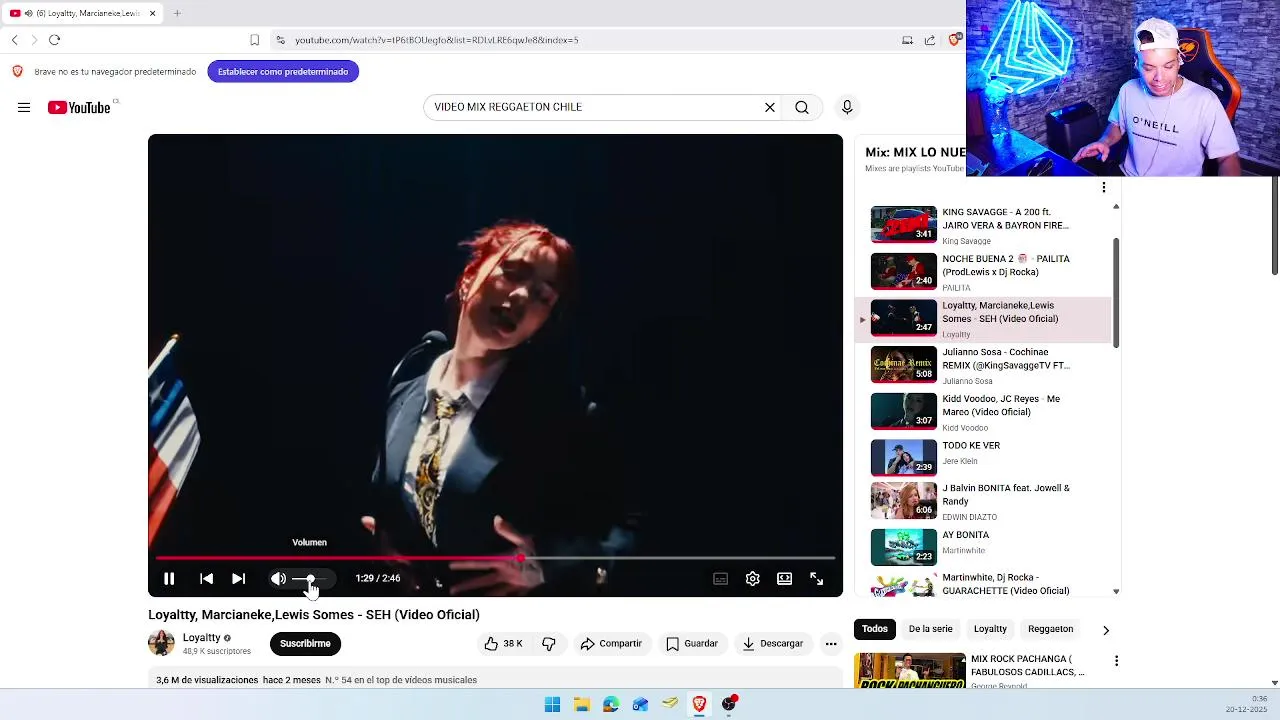This screenshot has height=720, width=1280.
Task: Bookmark this page icon
Action: click(x=254, y=40)
